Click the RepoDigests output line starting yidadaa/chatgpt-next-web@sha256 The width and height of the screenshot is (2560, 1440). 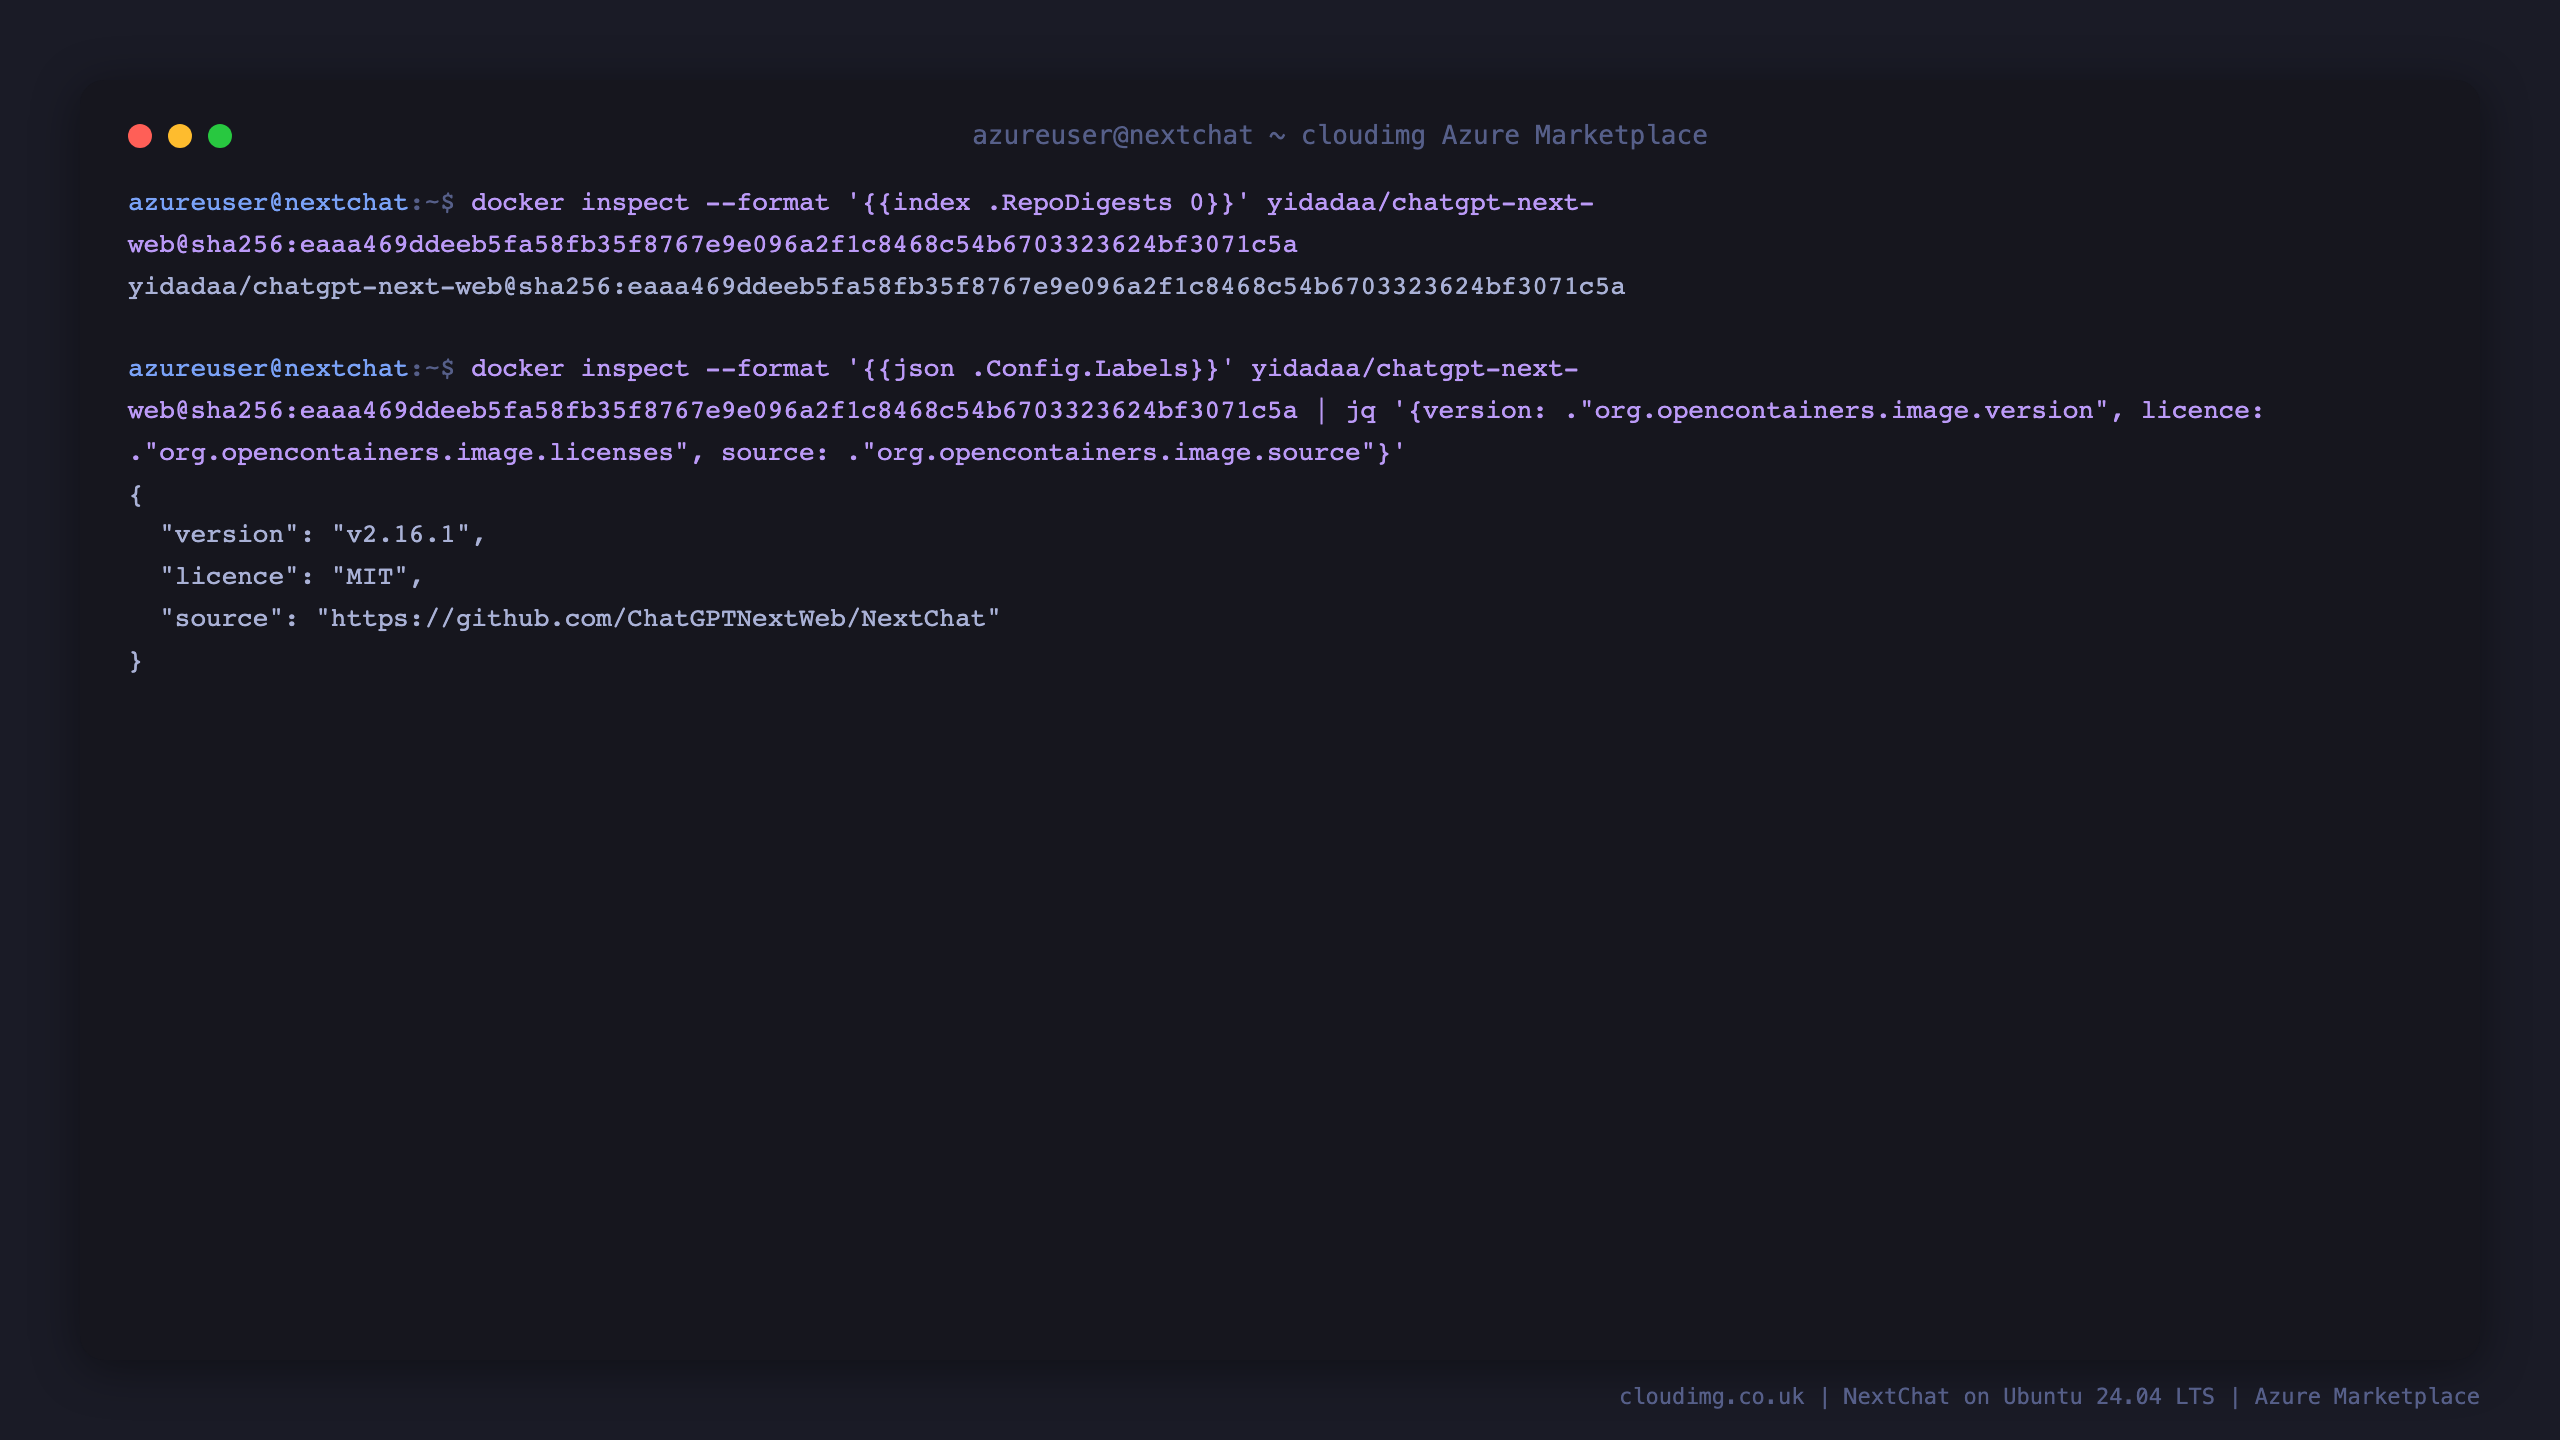coord(876,286)
